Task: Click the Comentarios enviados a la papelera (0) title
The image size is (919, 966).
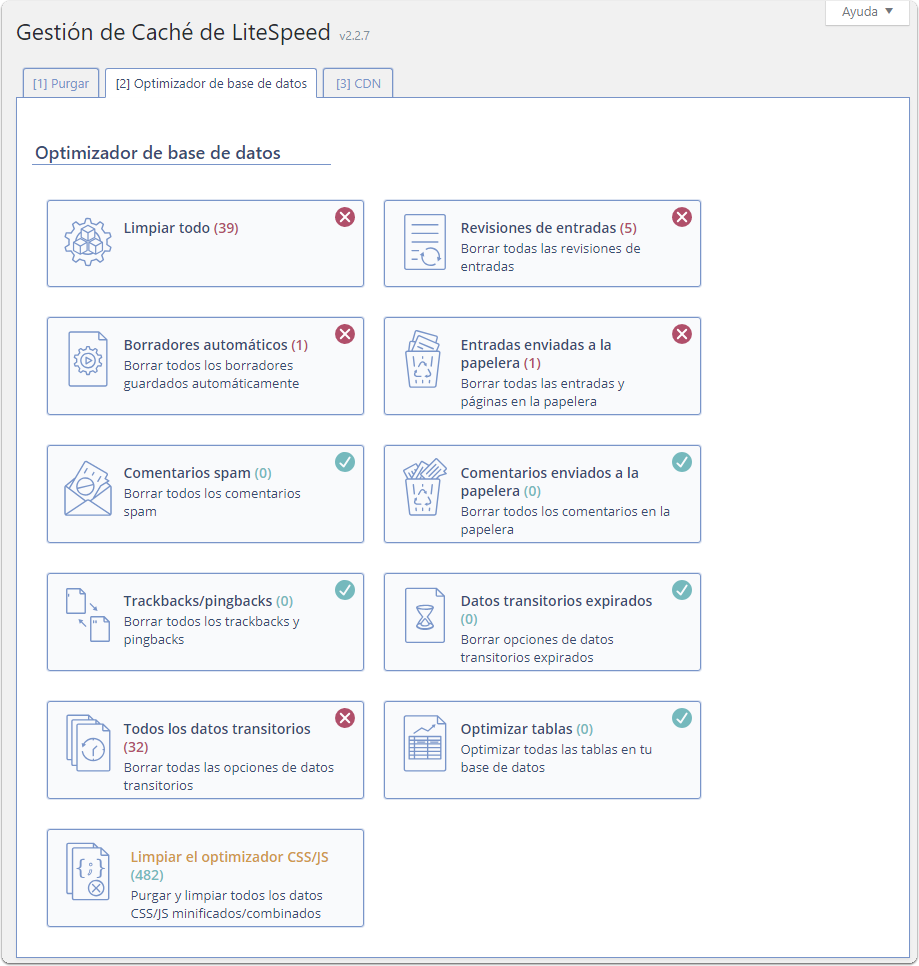Action: tap(549, 482)
